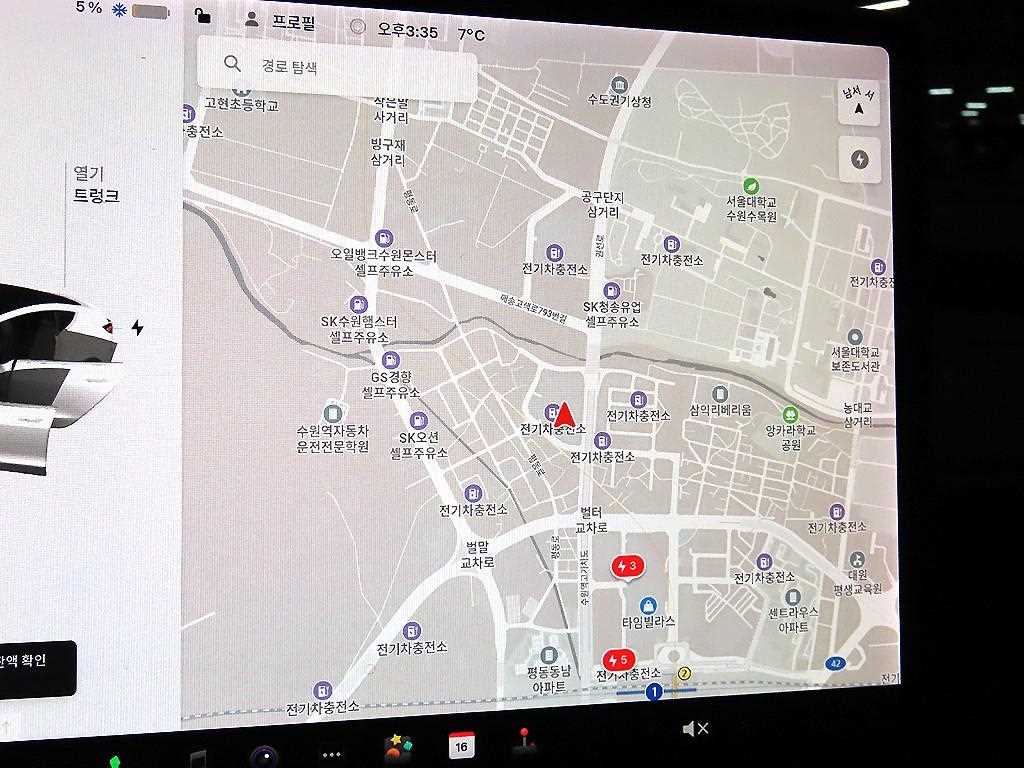Show chargers with the lightning bolt map button

click(x=859, y=160)
